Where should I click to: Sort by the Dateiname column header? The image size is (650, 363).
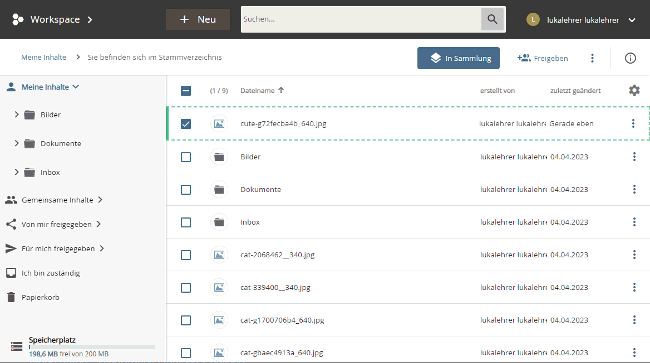click(x=257, y=90)
